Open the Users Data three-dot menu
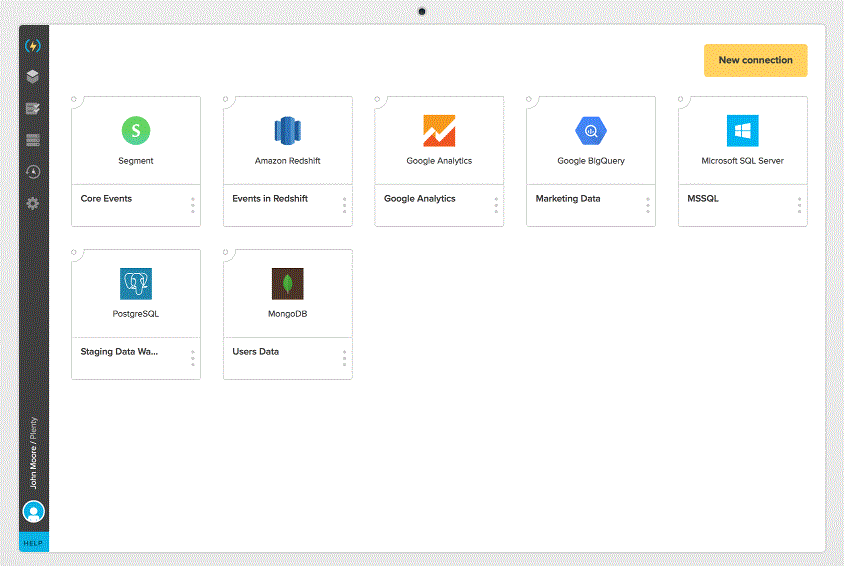 [345, 358]
